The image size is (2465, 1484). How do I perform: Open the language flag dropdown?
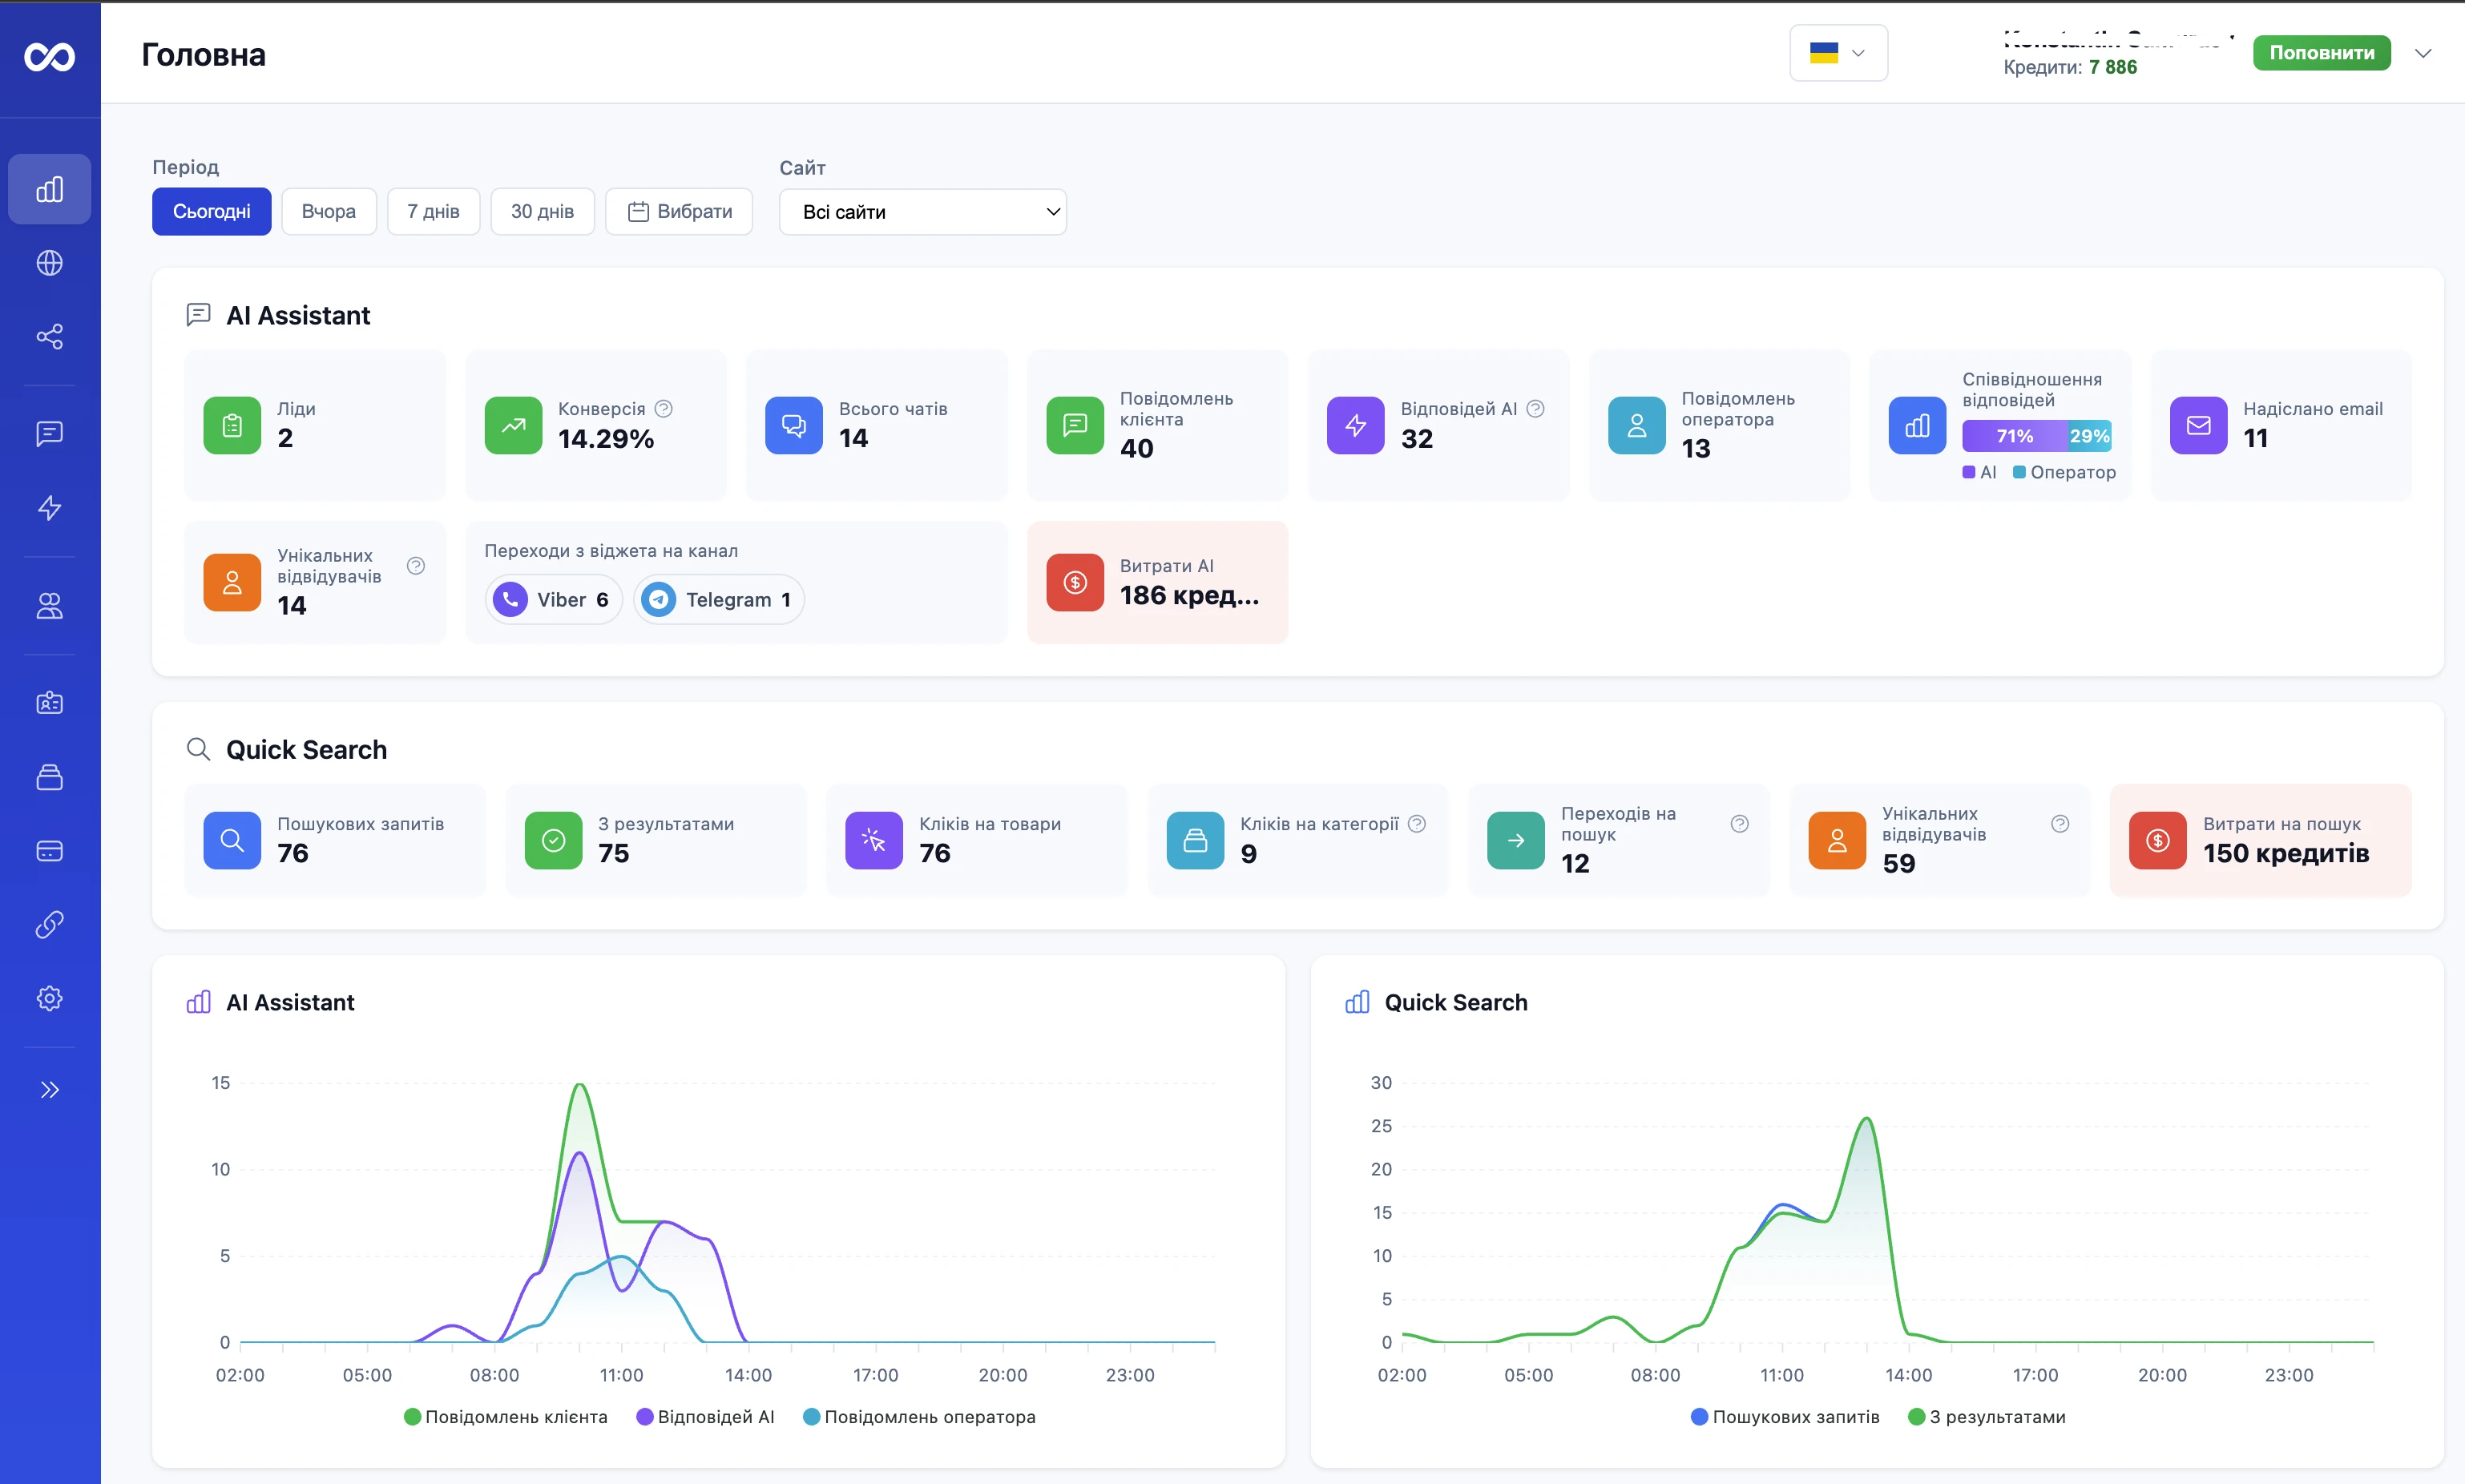1838,52
